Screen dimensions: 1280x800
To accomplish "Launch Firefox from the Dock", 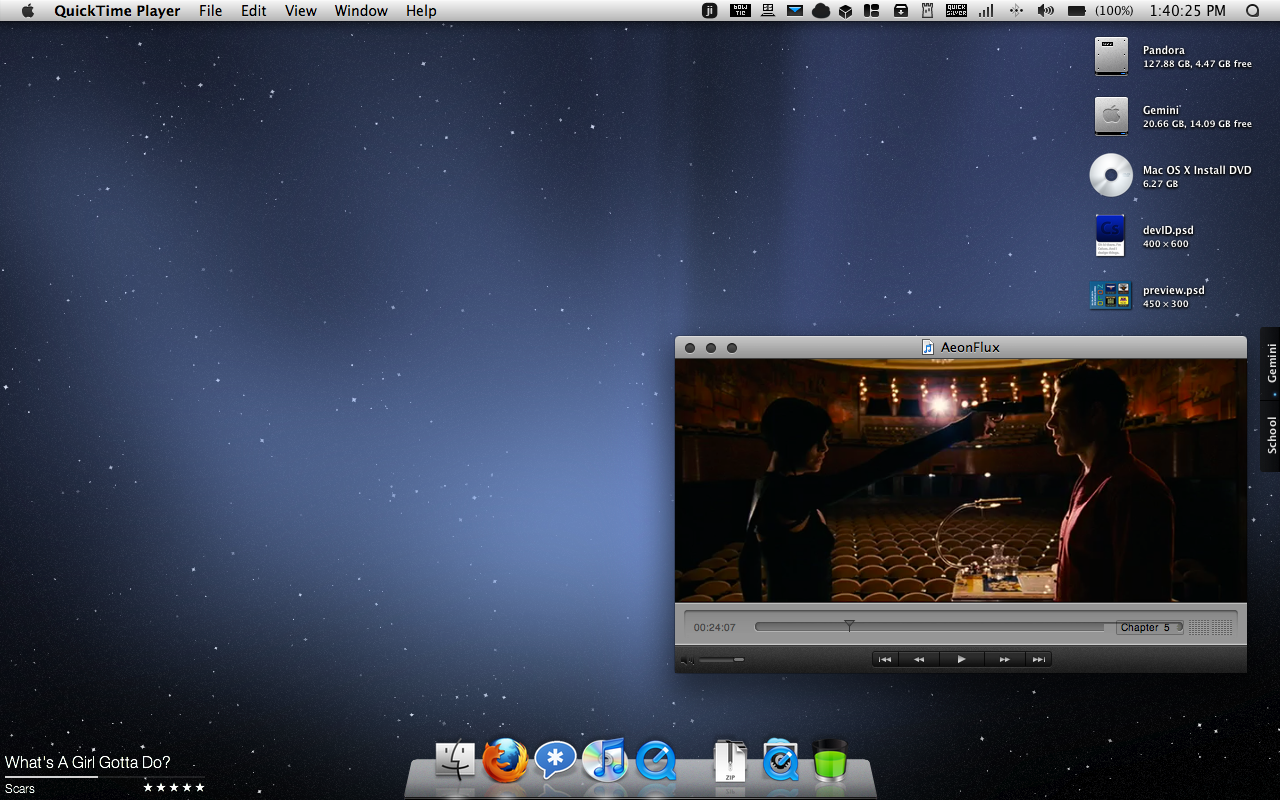I will pos(505,761).
